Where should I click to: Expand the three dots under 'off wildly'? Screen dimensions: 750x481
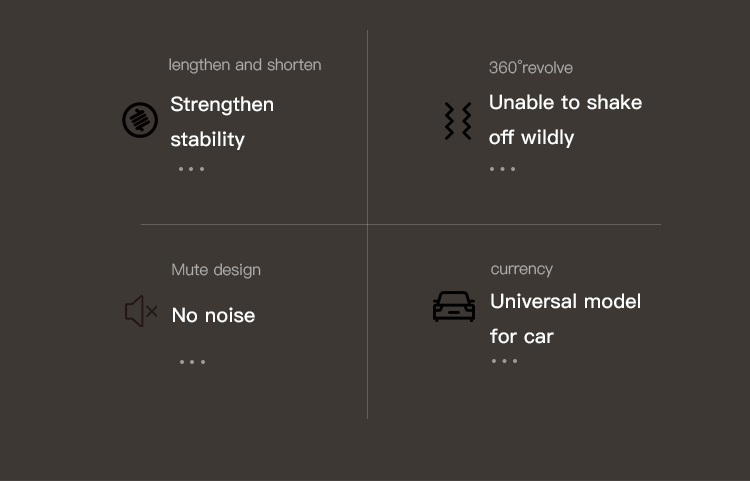coord(503,169)
